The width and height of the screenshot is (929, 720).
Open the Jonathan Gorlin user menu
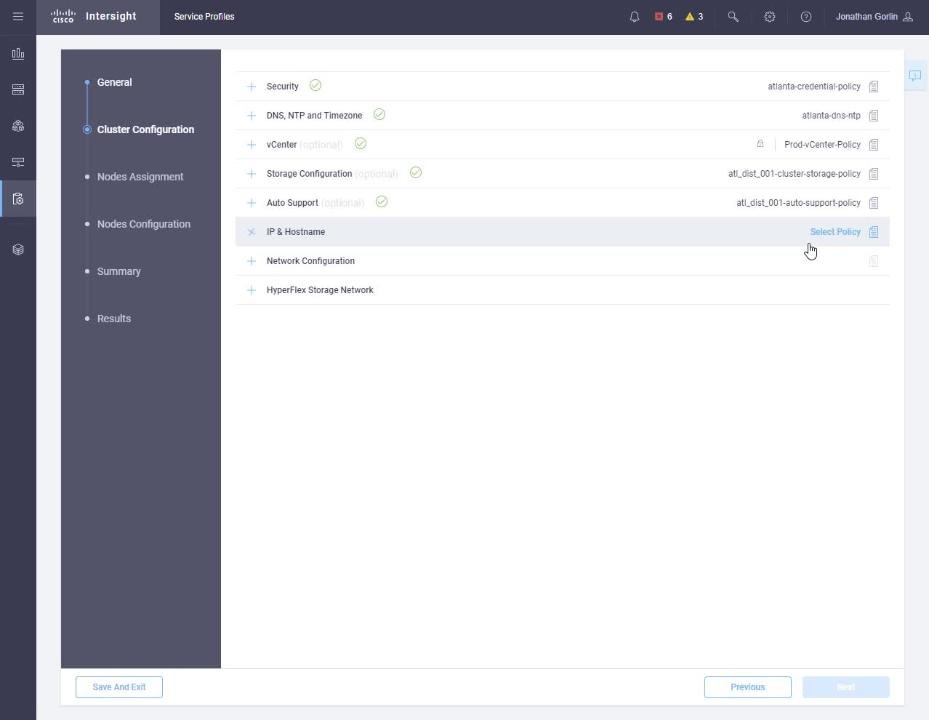874,17
